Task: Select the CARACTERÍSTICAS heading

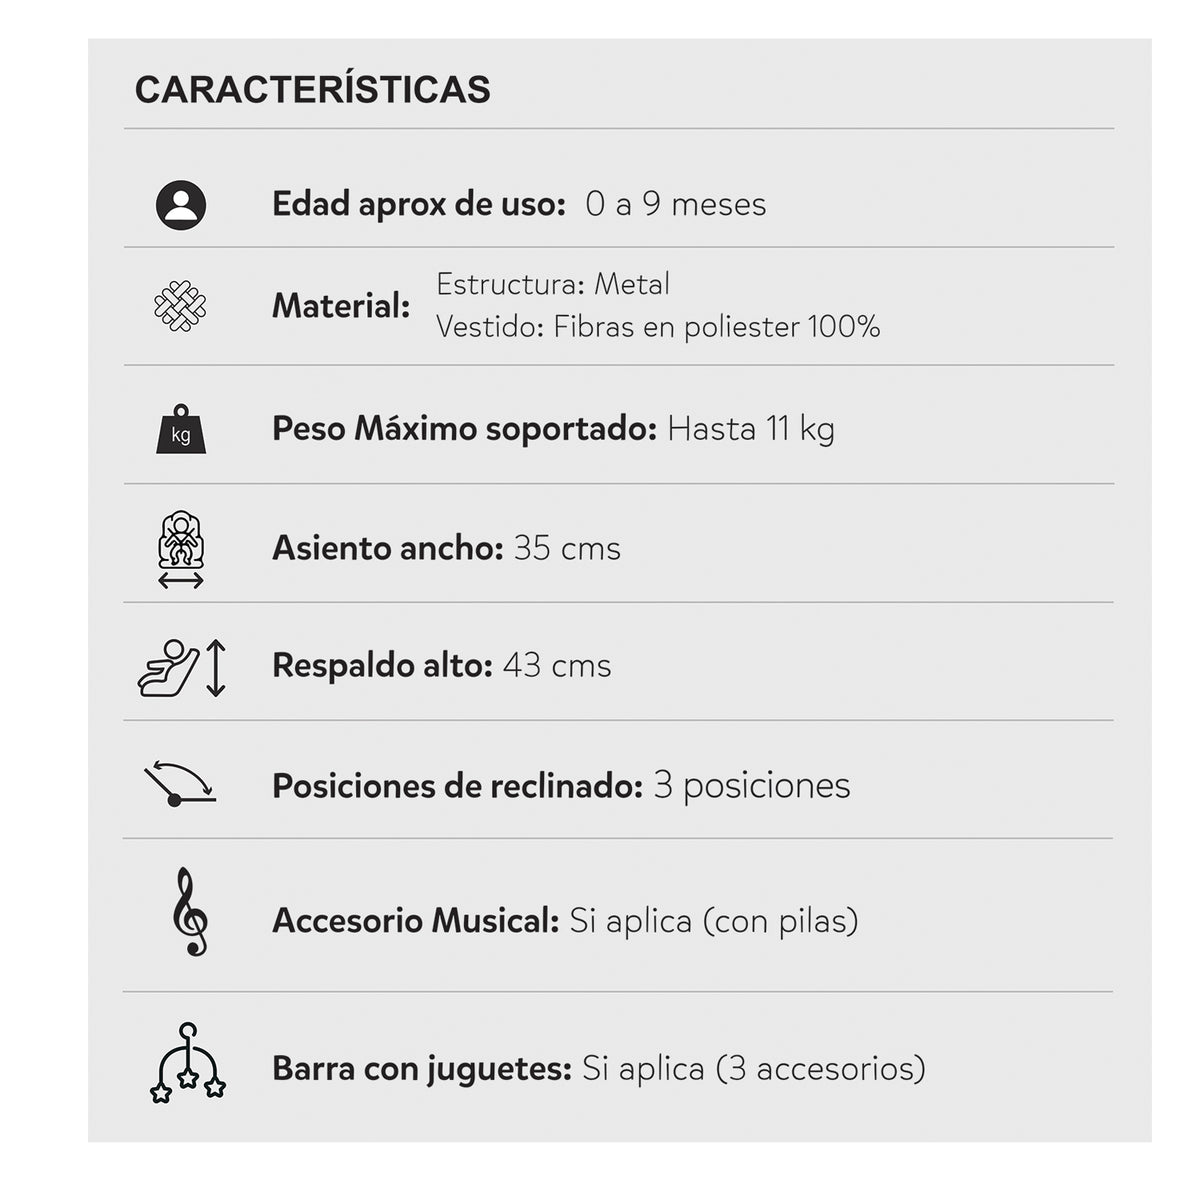Action: point(313,90)
